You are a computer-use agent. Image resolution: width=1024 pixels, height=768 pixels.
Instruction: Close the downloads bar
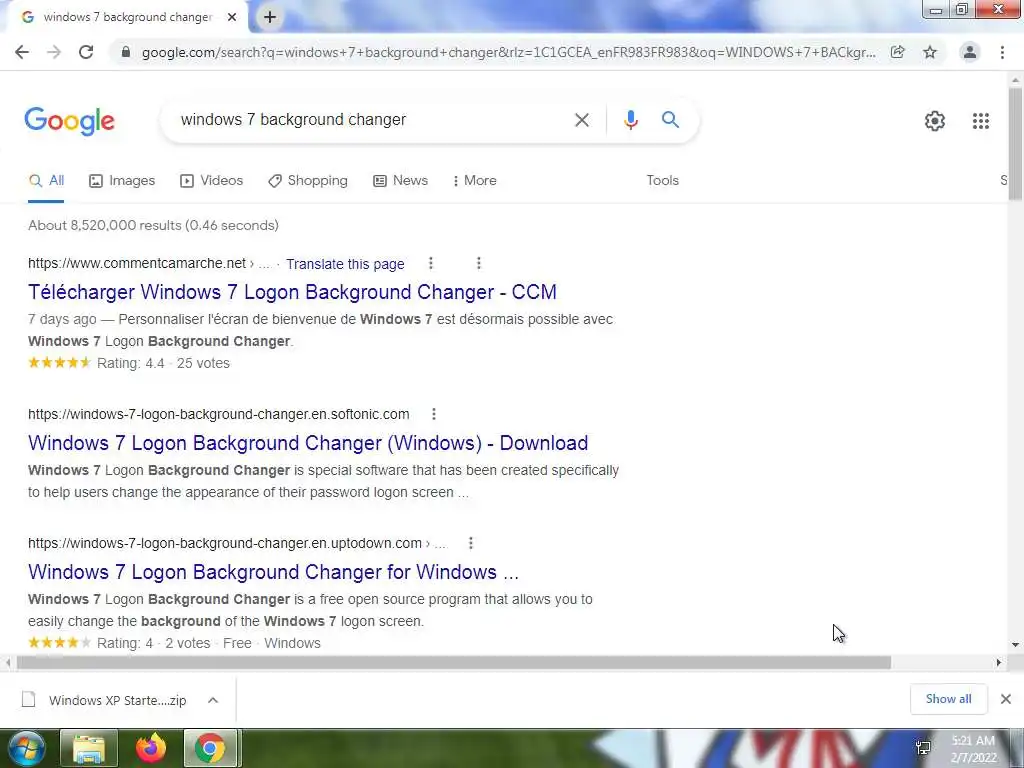tap(1006, 699)
